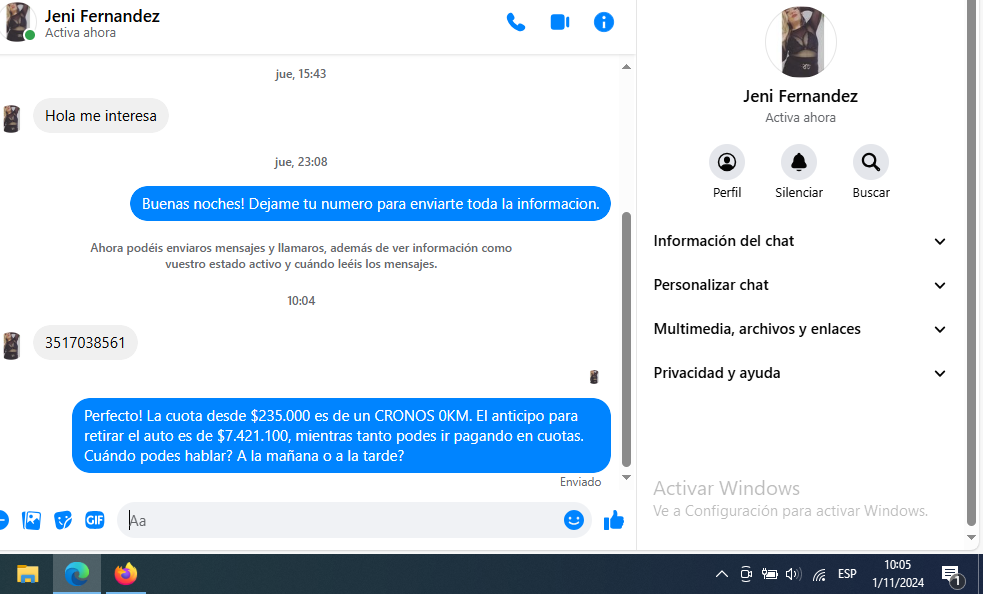Open Firefox from the taskbar
Screen dimensions: 983x594
125,574
